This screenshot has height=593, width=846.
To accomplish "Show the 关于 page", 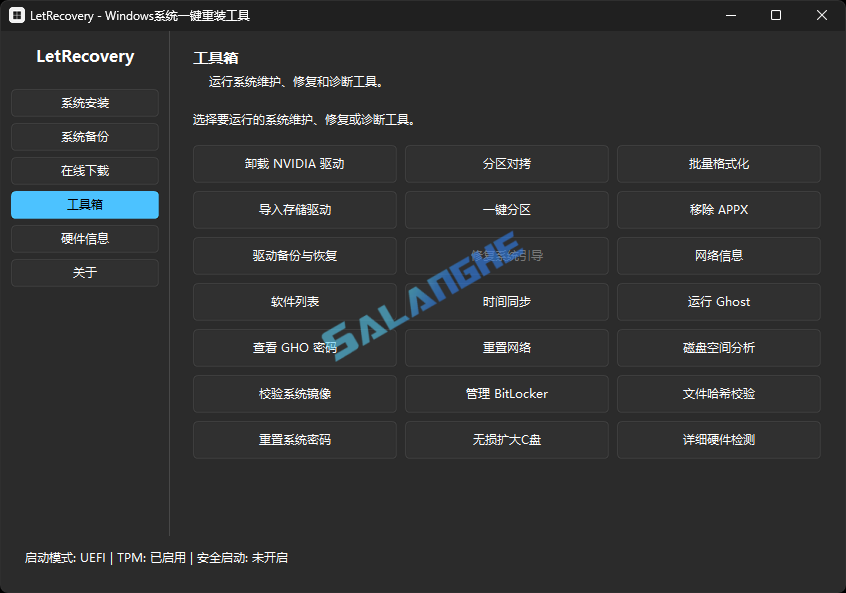I will pos(85,273).
